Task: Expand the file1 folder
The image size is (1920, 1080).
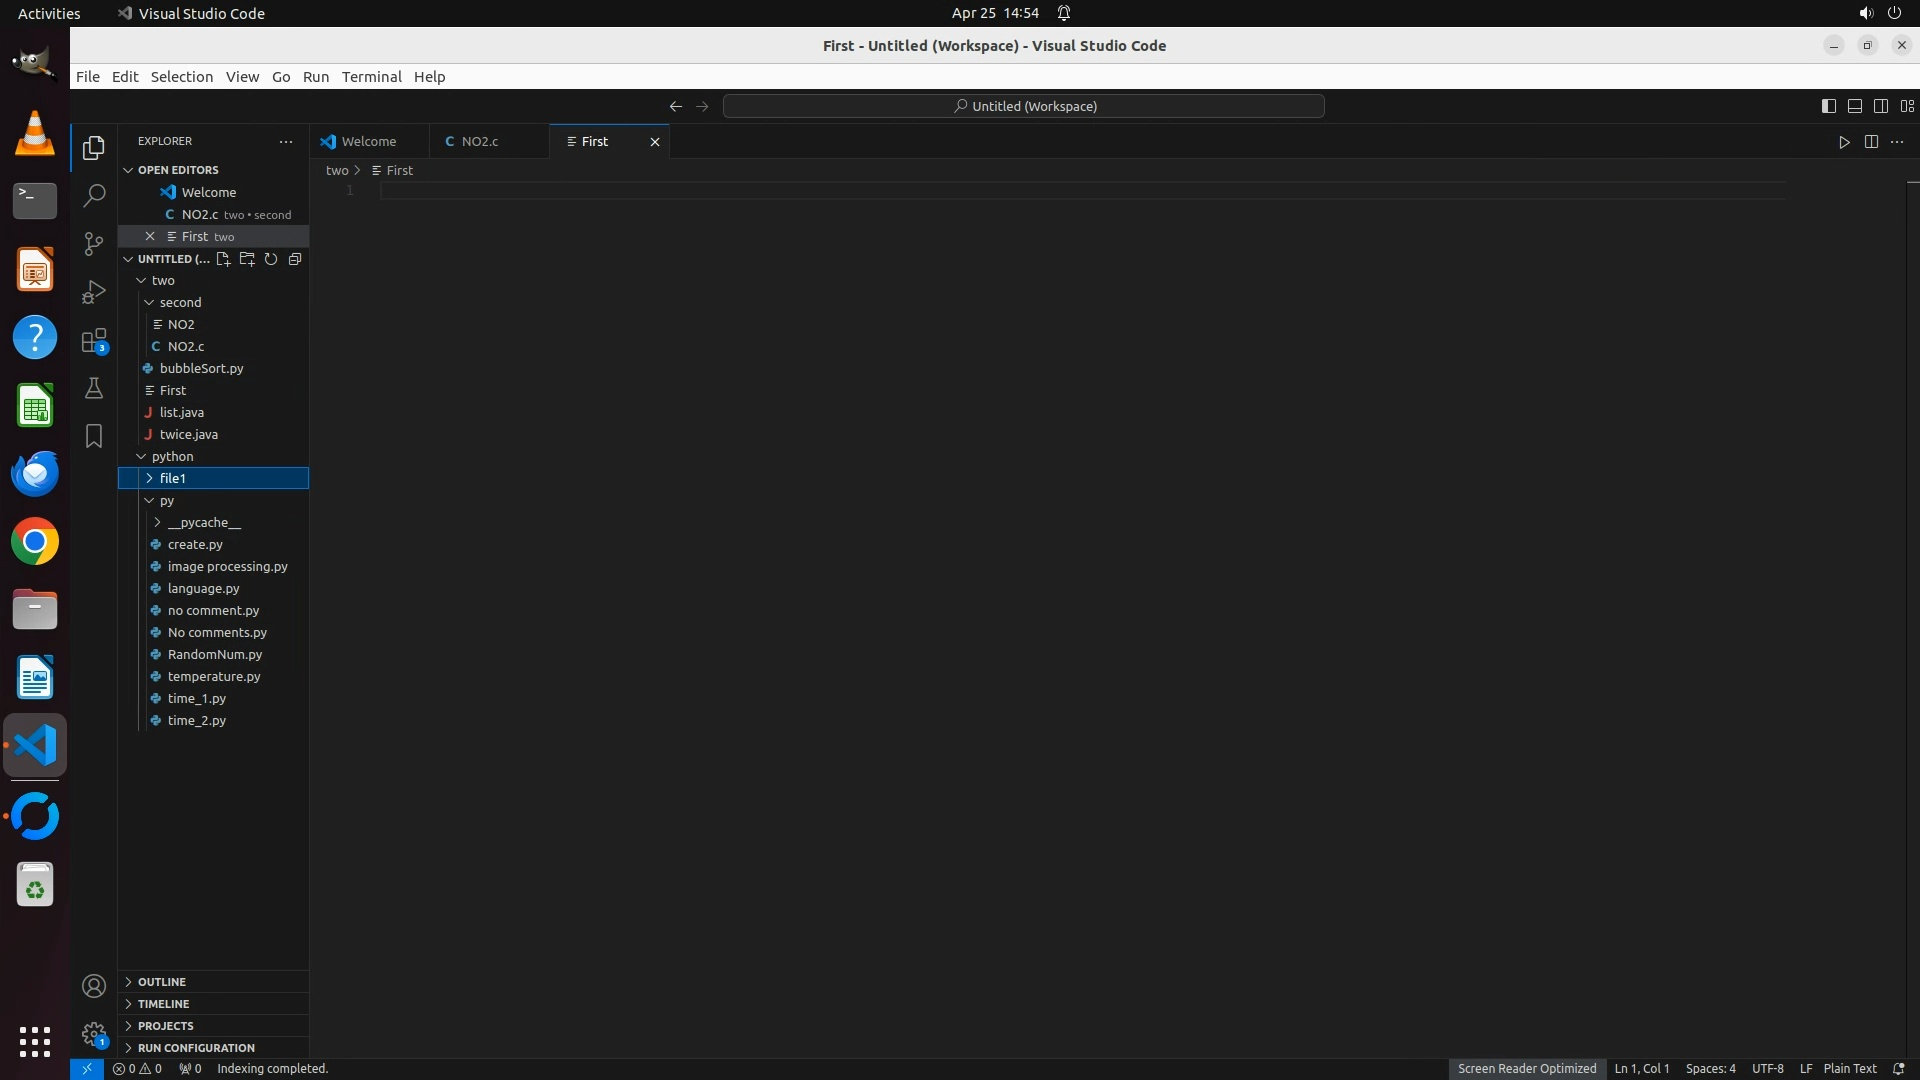Action: (172, 478)
